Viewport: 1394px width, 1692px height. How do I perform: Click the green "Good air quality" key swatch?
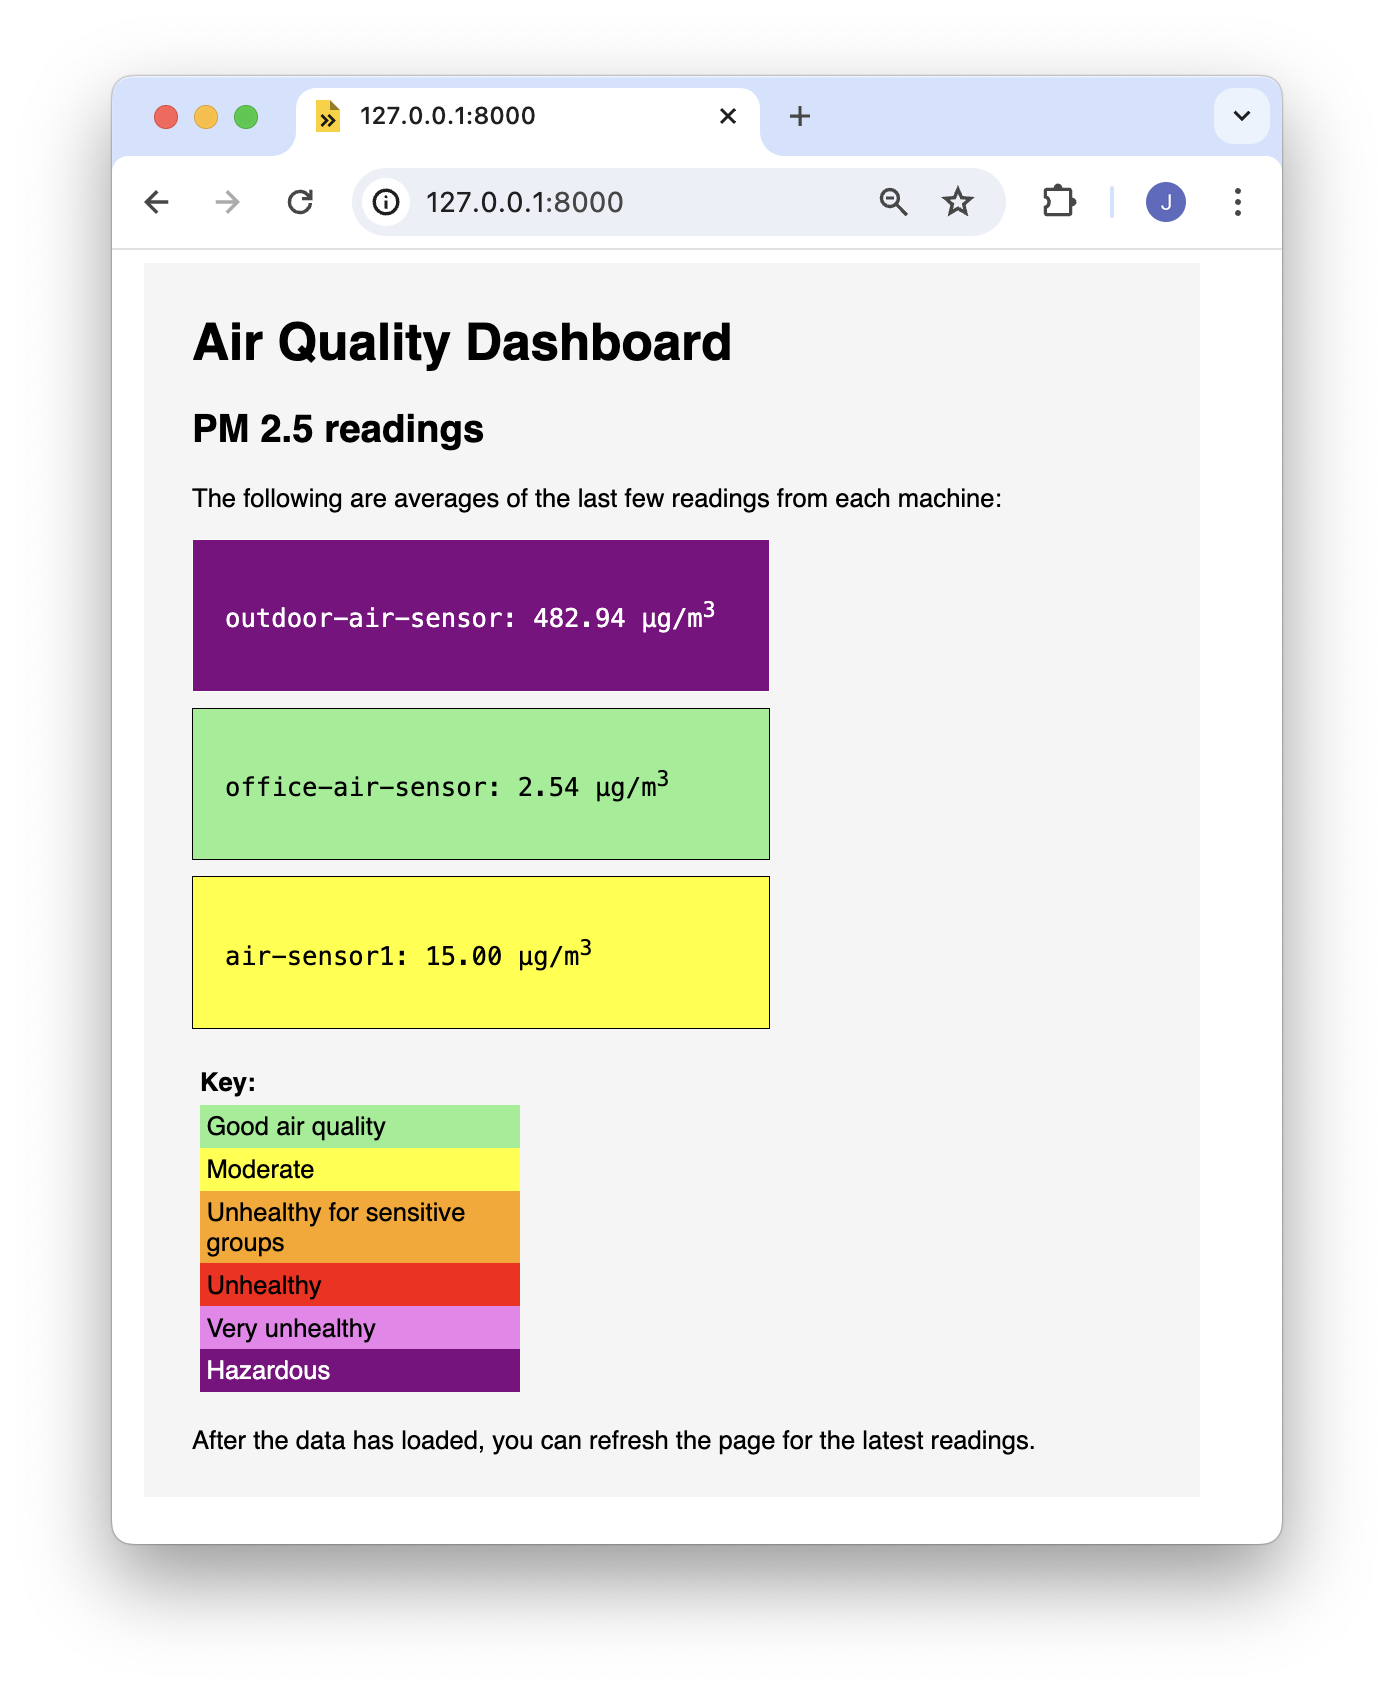pyautogui.click(x=360, y=1127)
